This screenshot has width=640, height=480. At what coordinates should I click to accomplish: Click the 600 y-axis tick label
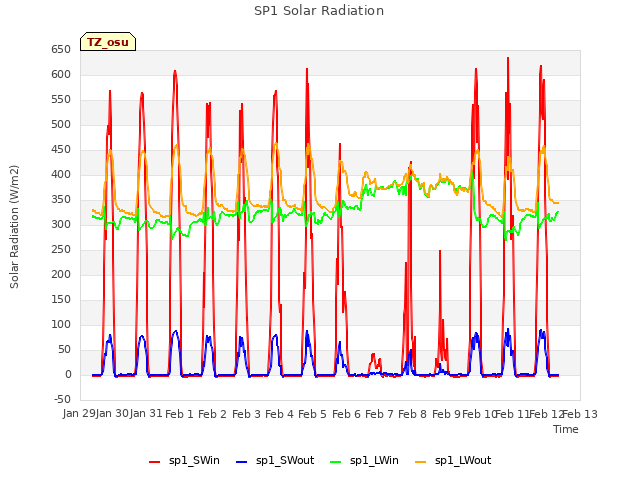61,74
